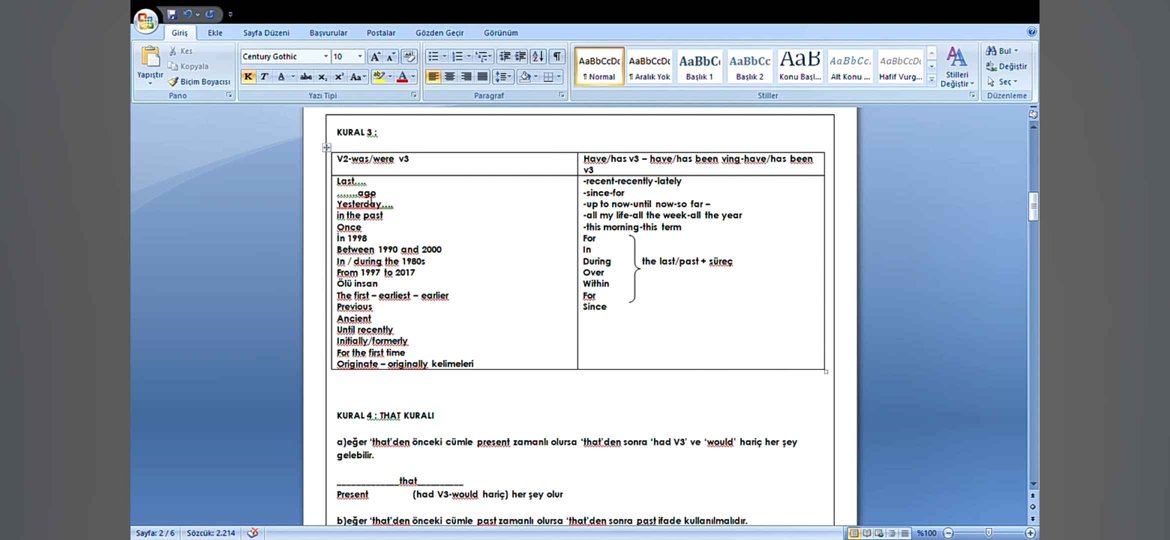Screen dimensions: 1170x540
Task: Apply strikethrough formatting
Action: tap(305, 77)
